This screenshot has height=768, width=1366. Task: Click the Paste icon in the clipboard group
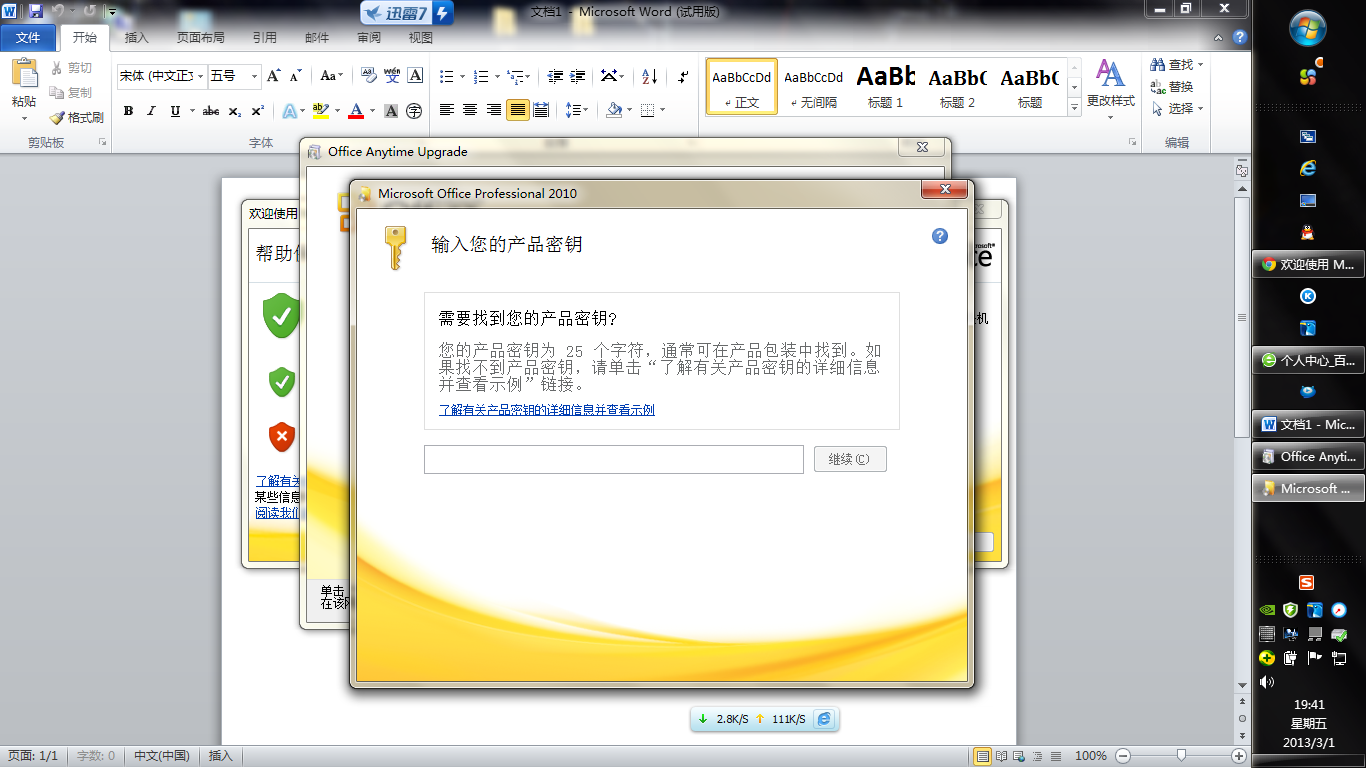24,73
